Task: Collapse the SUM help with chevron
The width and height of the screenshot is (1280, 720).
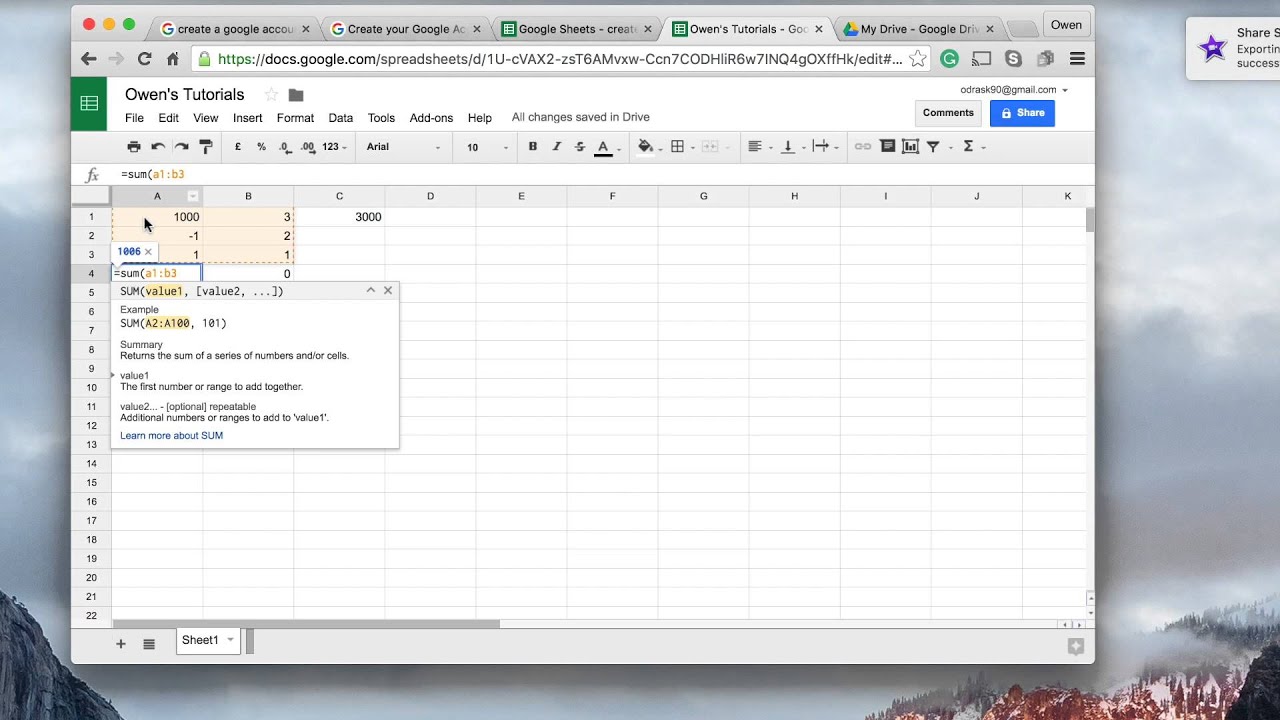Action: (x=370, y=291)
